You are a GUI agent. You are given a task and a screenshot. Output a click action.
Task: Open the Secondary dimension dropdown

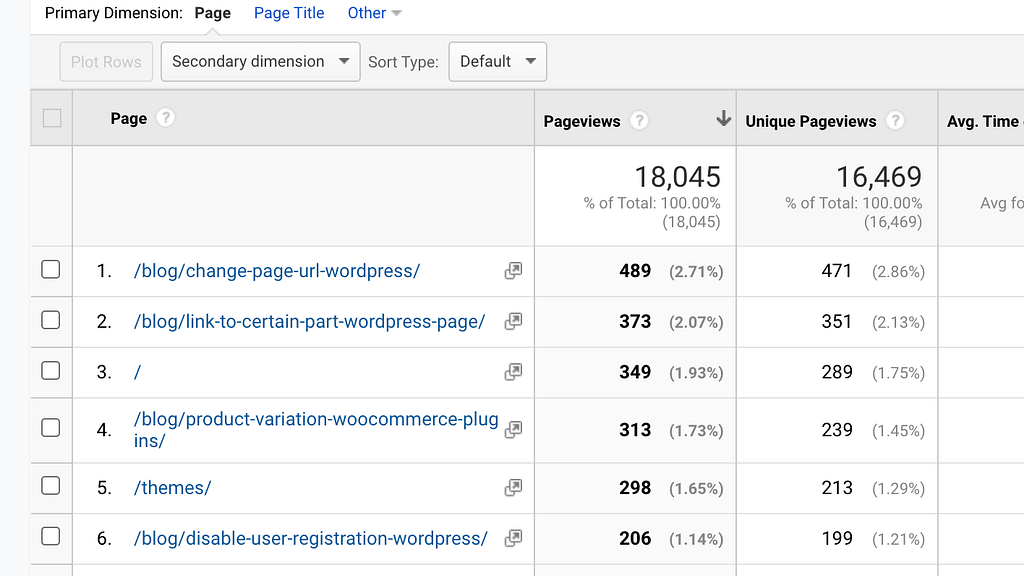(261, 61)
